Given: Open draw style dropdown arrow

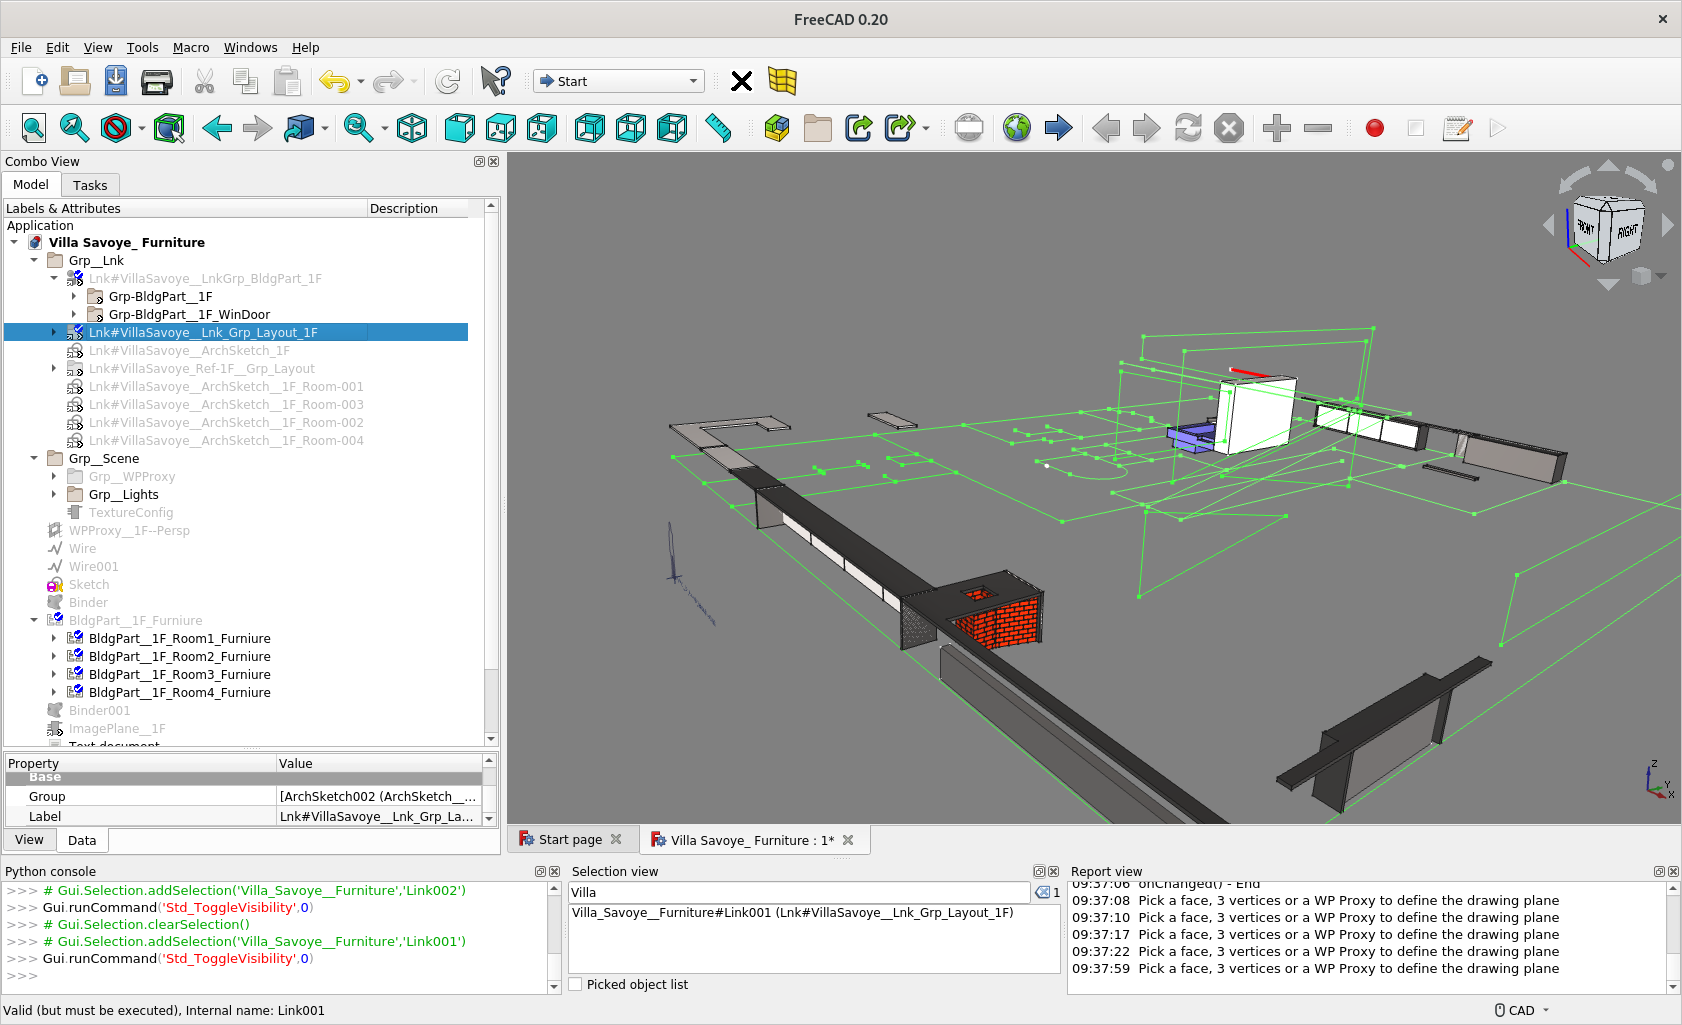Looking at the screenshot, I should click(x=142, y=128).
